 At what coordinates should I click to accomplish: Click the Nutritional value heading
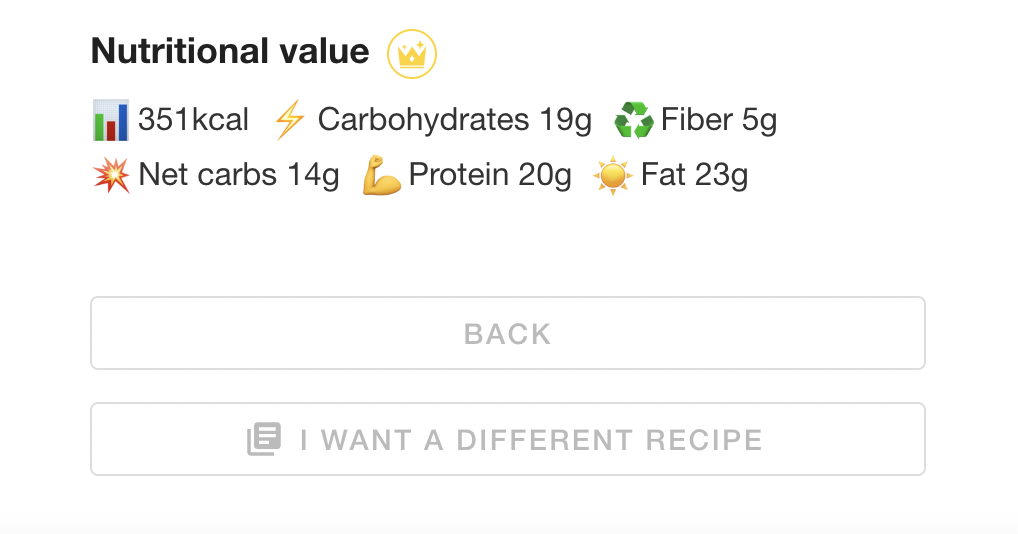pos(230,52)
